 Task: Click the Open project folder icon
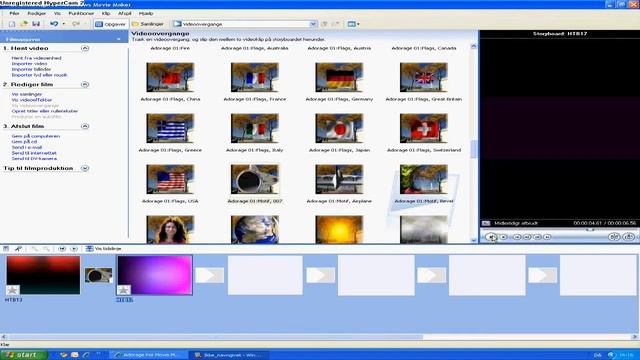coord(24,24)
